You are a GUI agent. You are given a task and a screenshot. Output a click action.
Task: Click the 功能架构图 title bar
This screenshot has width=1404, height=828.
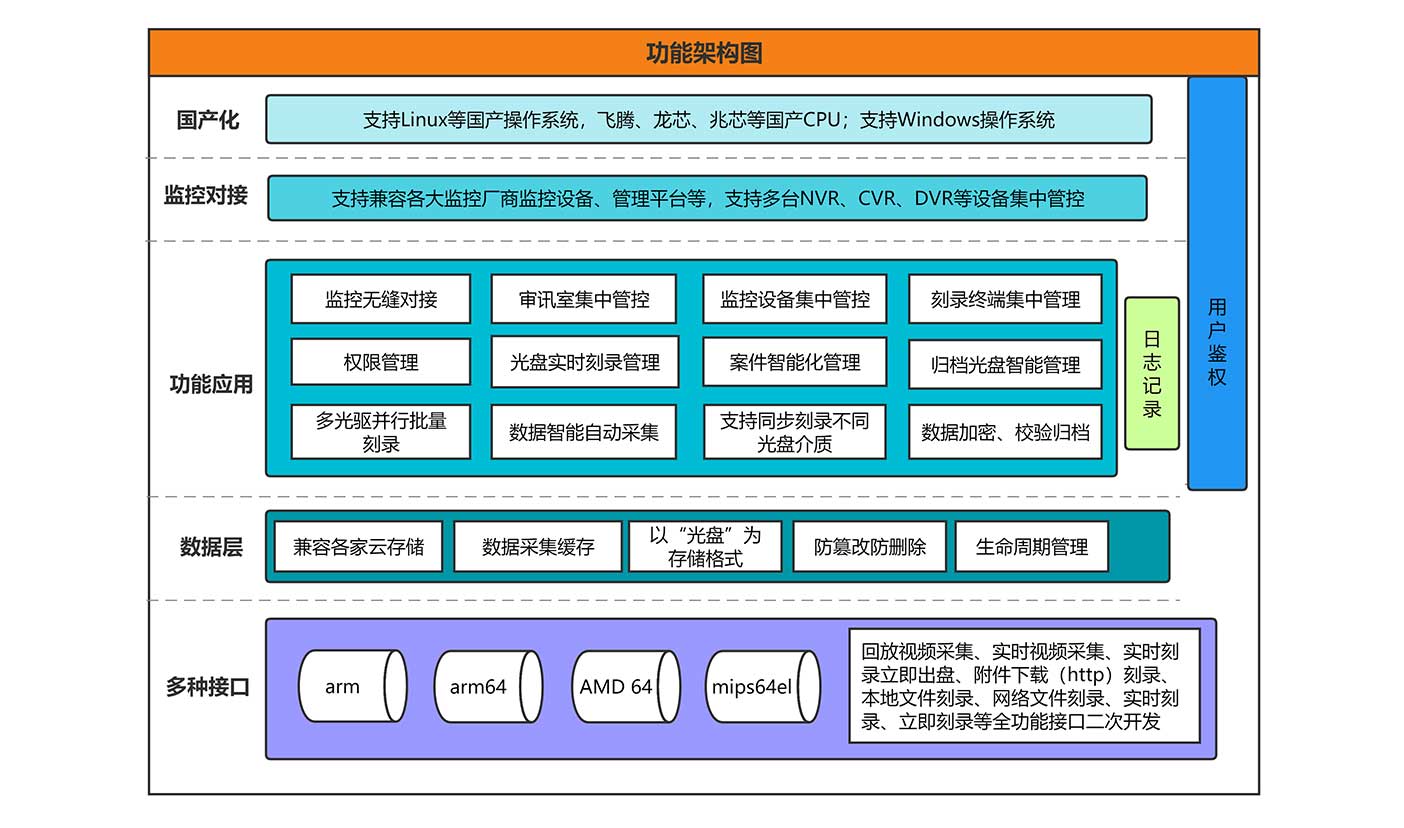click(702, 50)
